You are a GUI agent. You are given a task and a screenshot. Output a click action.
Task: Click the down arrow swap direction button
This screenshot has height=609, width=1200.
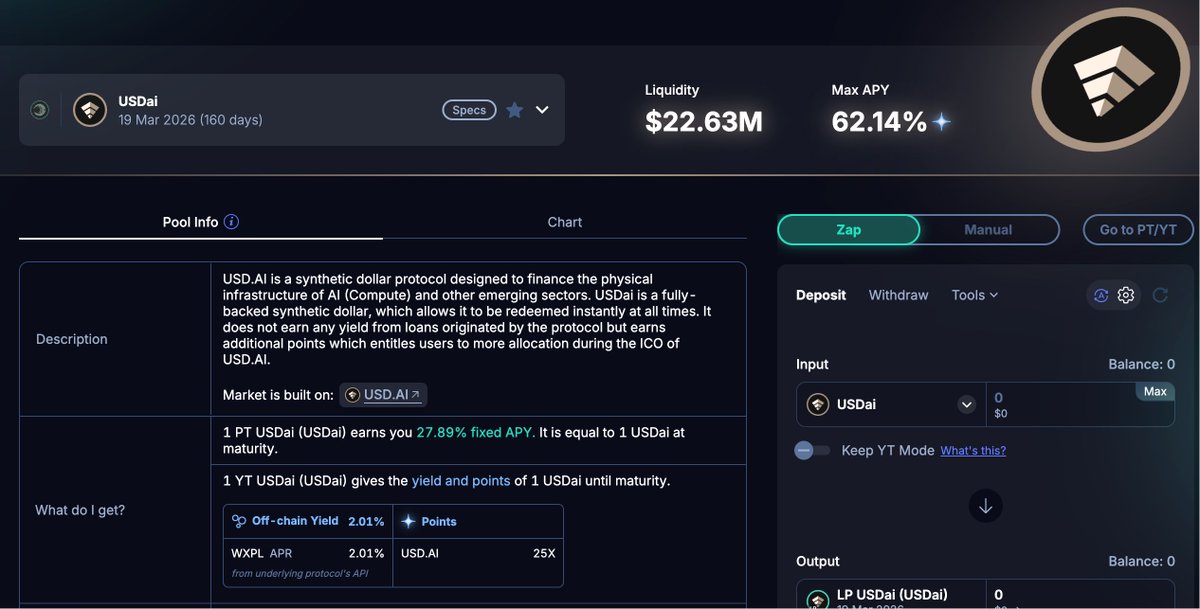[x=985, y=506]
